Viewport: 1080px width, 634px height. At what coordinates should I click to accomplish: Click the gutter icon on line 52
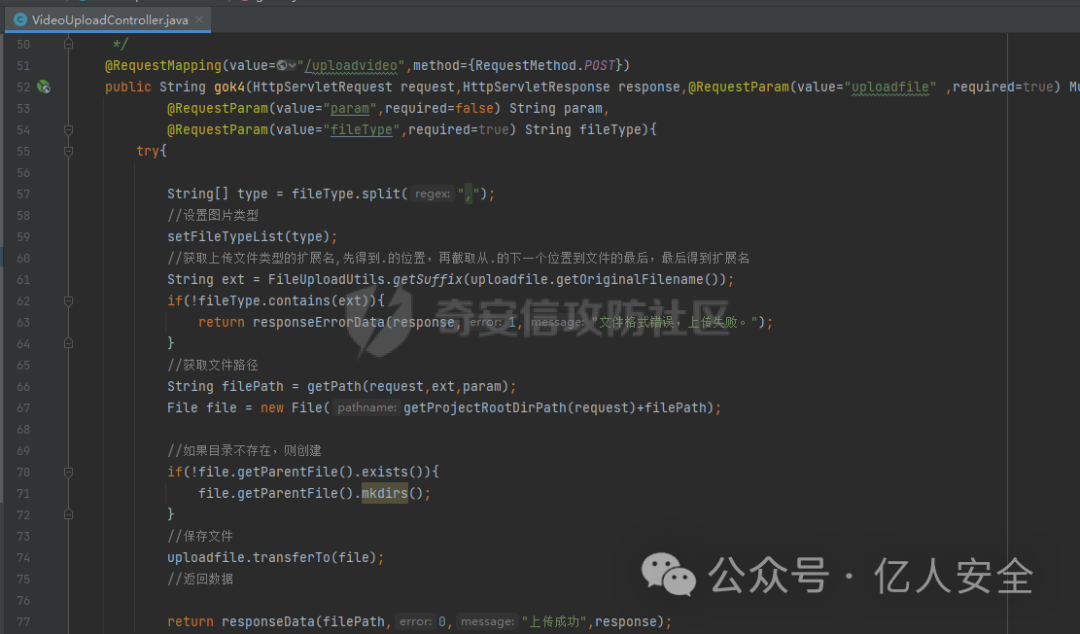point(43,87)
